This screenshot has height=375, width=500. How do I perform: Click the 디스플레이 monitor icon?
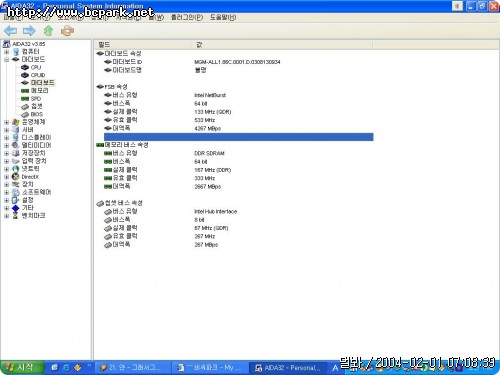16,137
